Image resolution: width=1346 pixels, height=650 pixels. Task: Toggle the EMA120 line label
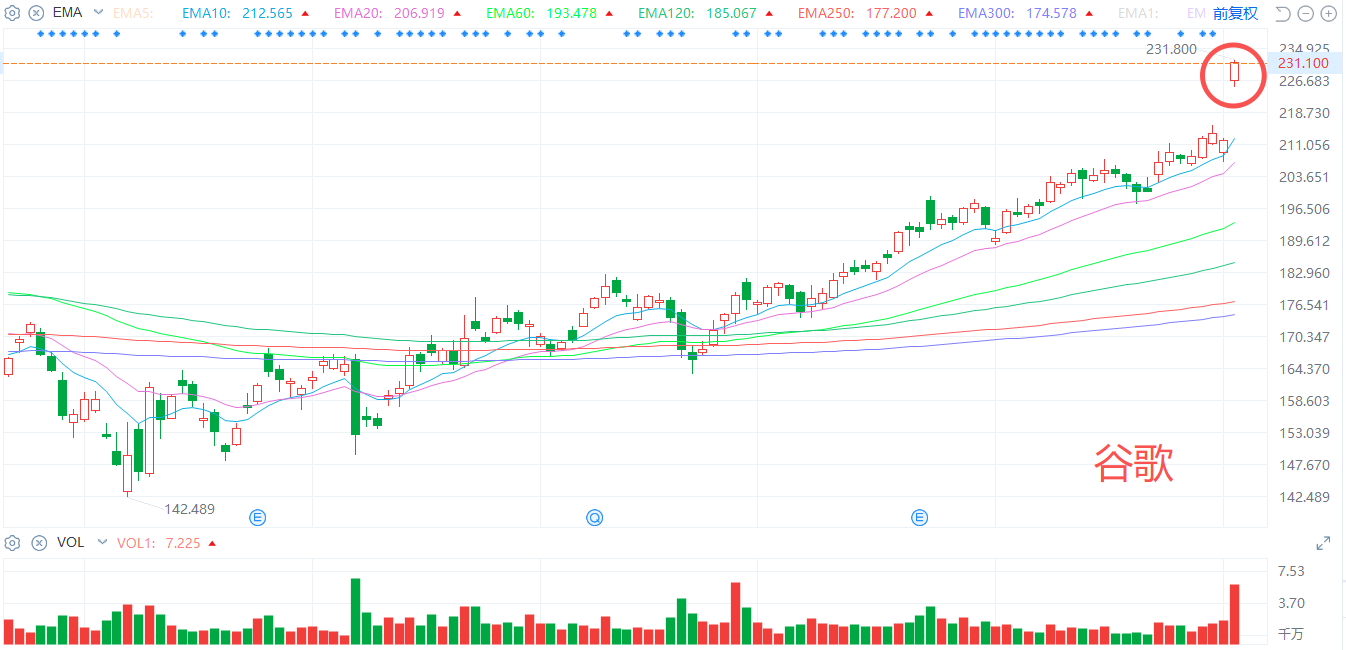click(x=665, y=13)
